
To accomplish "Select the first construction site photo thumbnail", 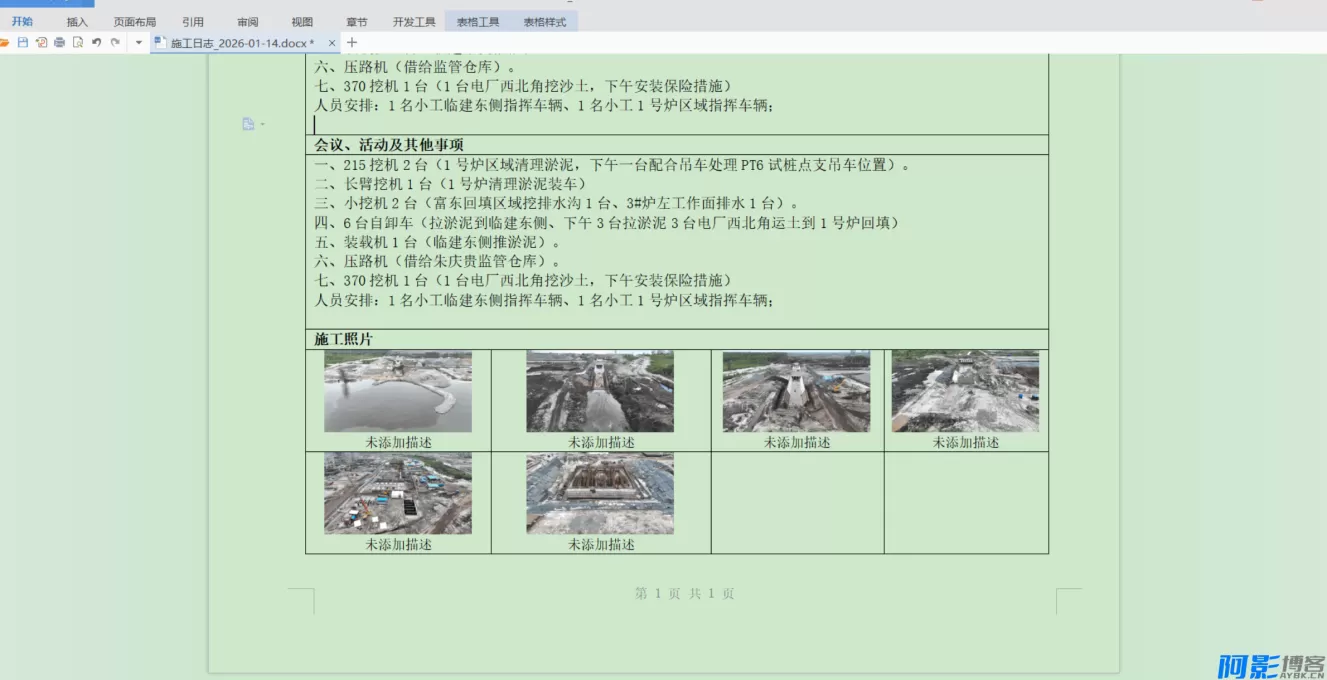I will point(397,391).
